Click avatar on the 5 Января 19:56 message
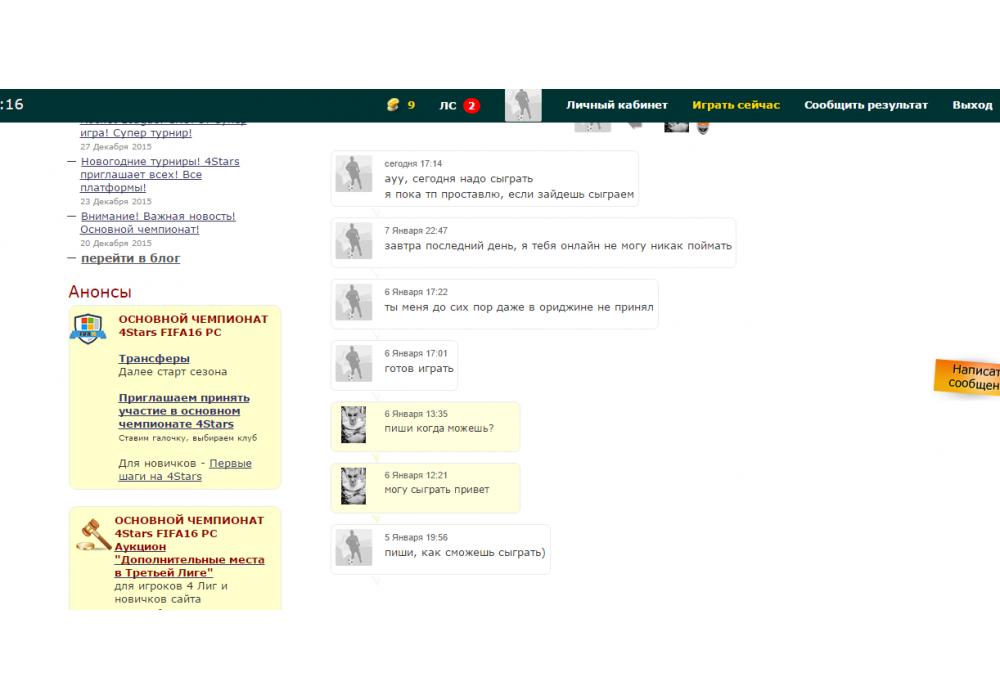This screenshot has height=700, width=1000. [353, 547]
